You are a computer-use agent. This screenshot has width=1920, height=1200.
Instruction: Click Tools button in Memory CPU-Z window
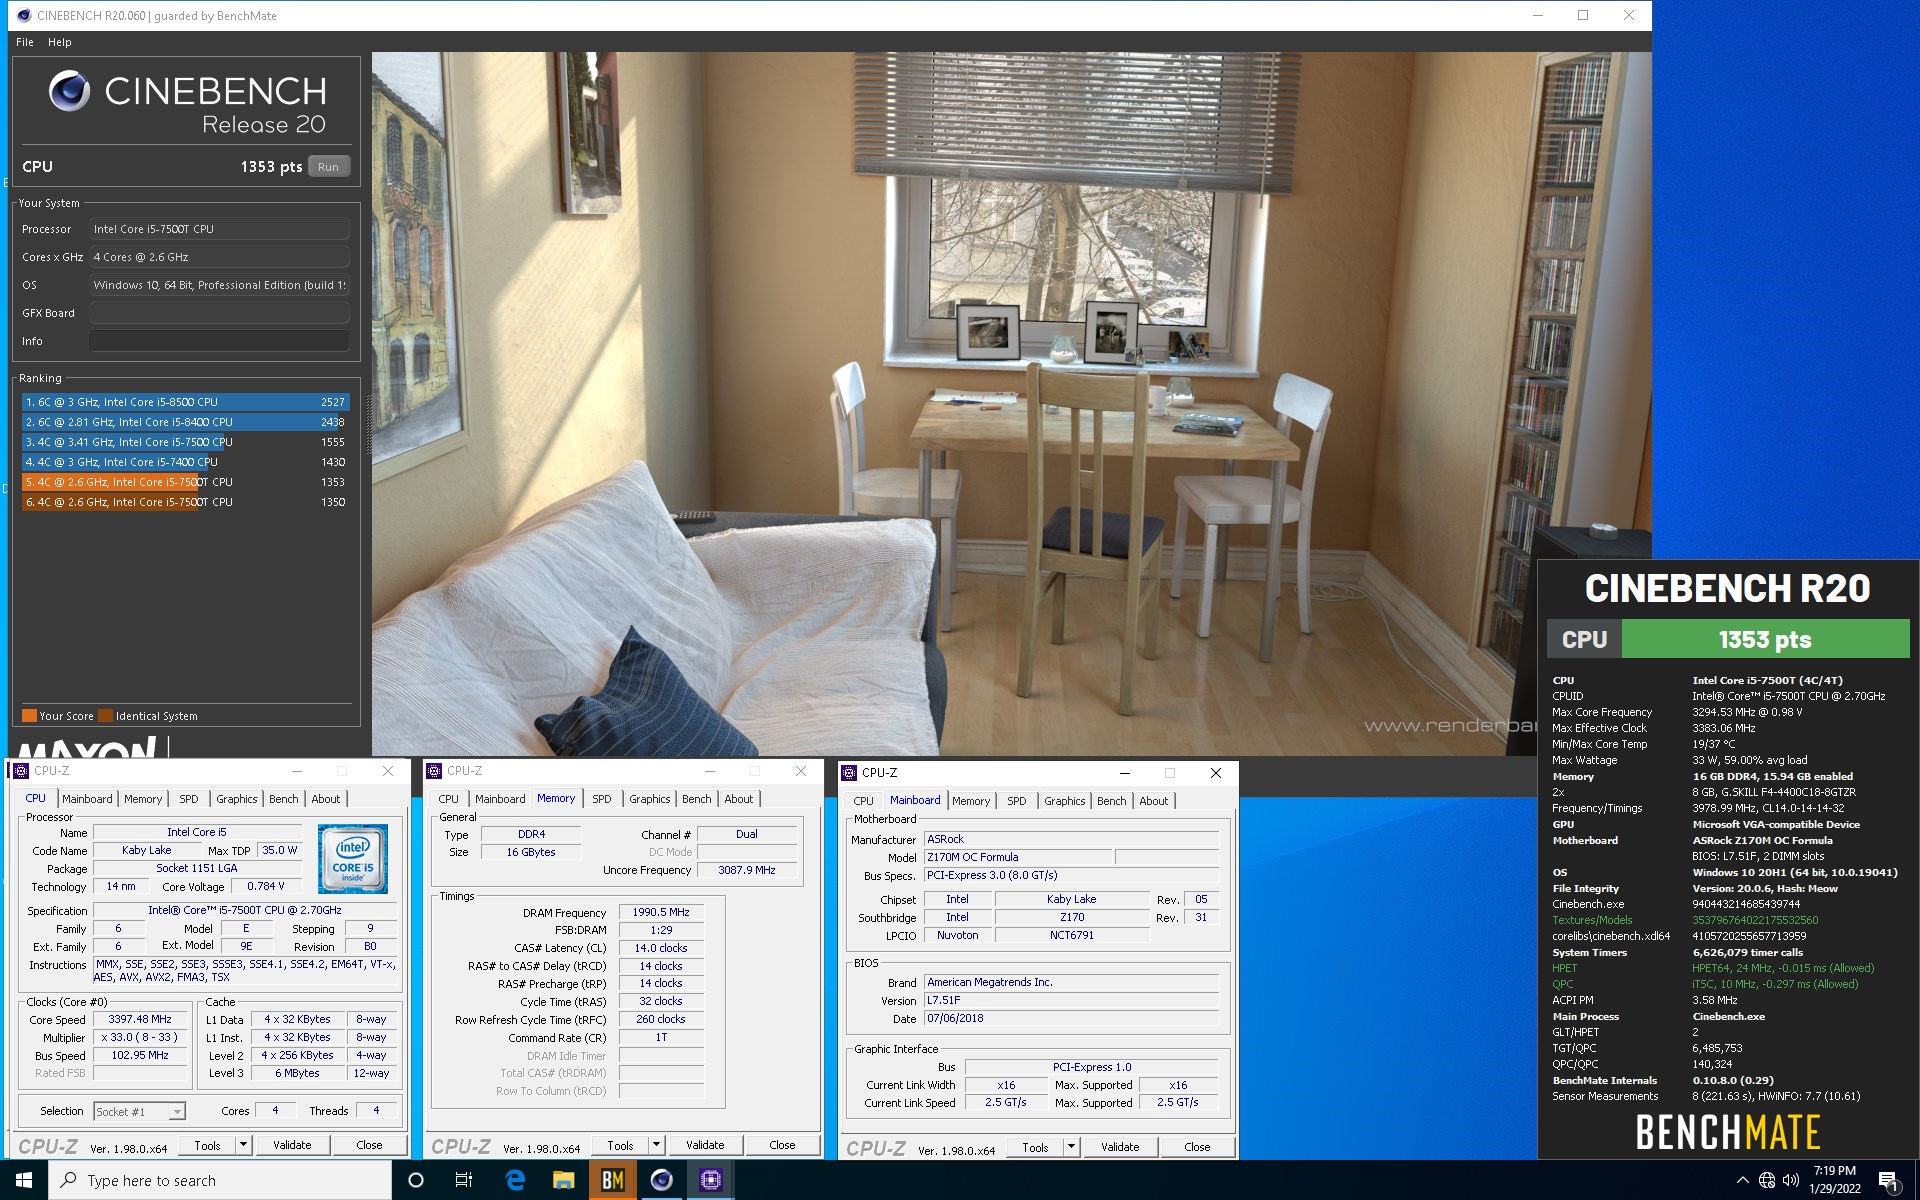click(621, 1145)
